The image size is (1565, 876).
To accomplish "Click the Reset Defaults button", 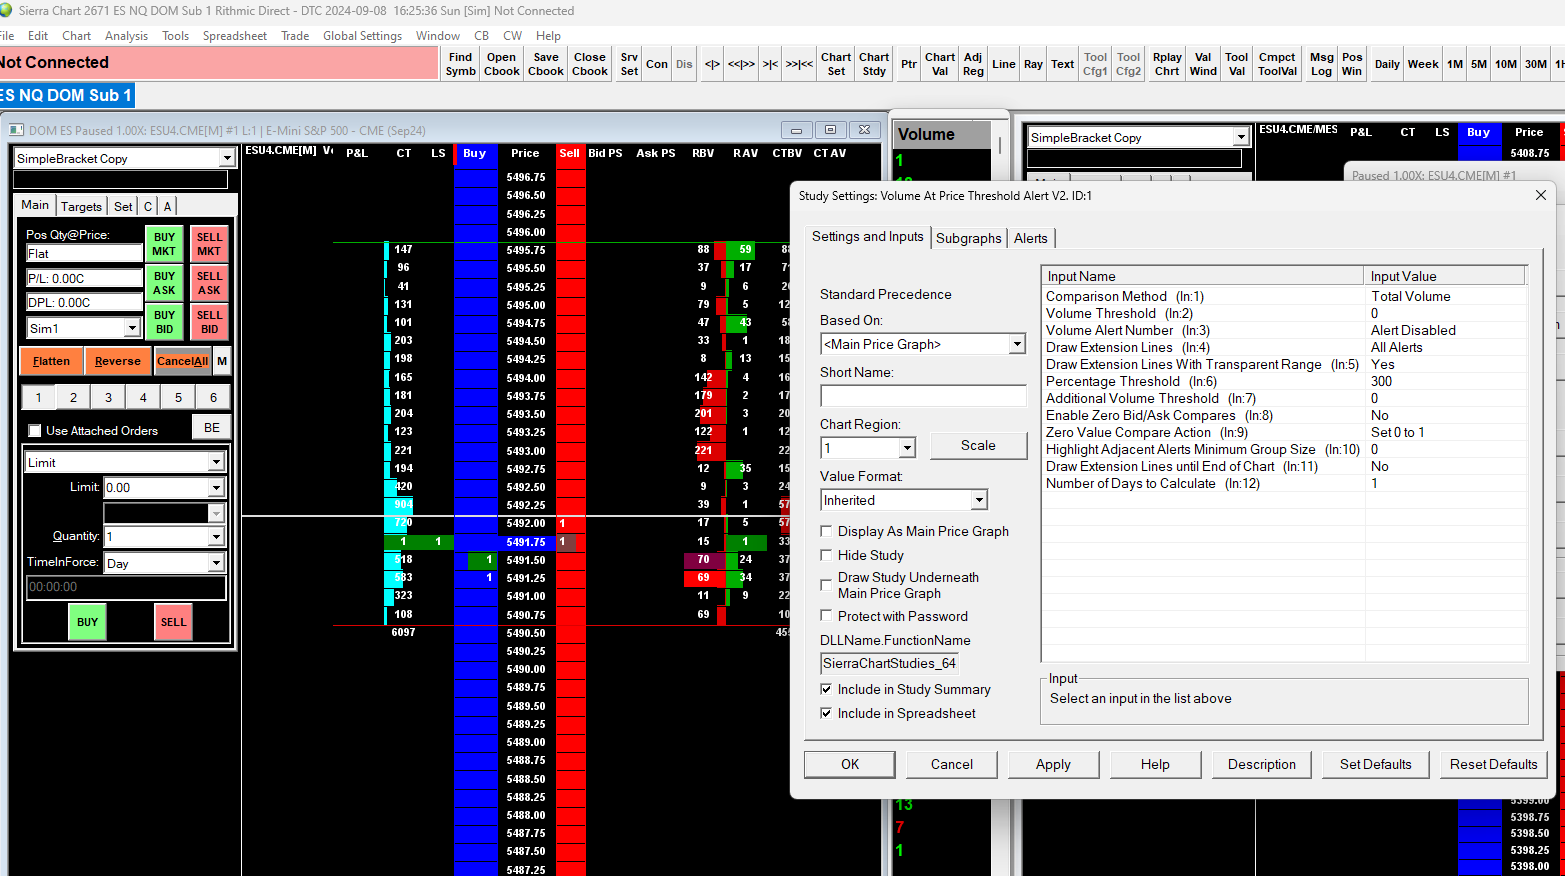I will [x=1494, y=764].
